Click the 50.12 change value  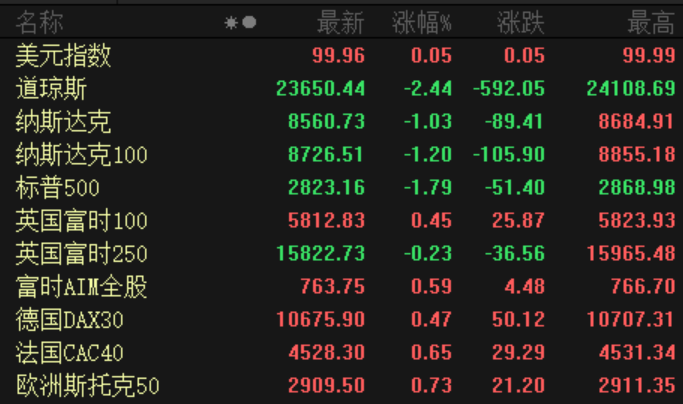pyautogui.click(x=518, y=319)
